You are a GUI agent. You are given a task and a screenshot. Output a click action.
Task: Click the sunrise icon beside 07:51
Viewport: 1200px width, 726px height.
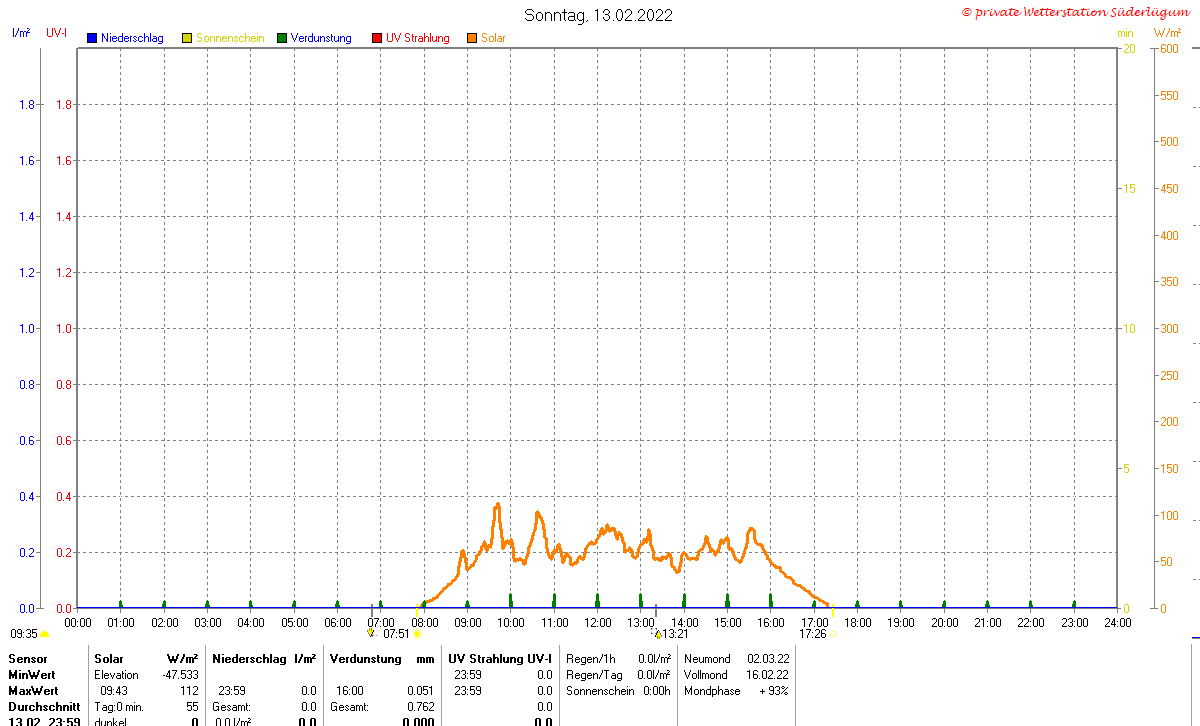(417, 634)
